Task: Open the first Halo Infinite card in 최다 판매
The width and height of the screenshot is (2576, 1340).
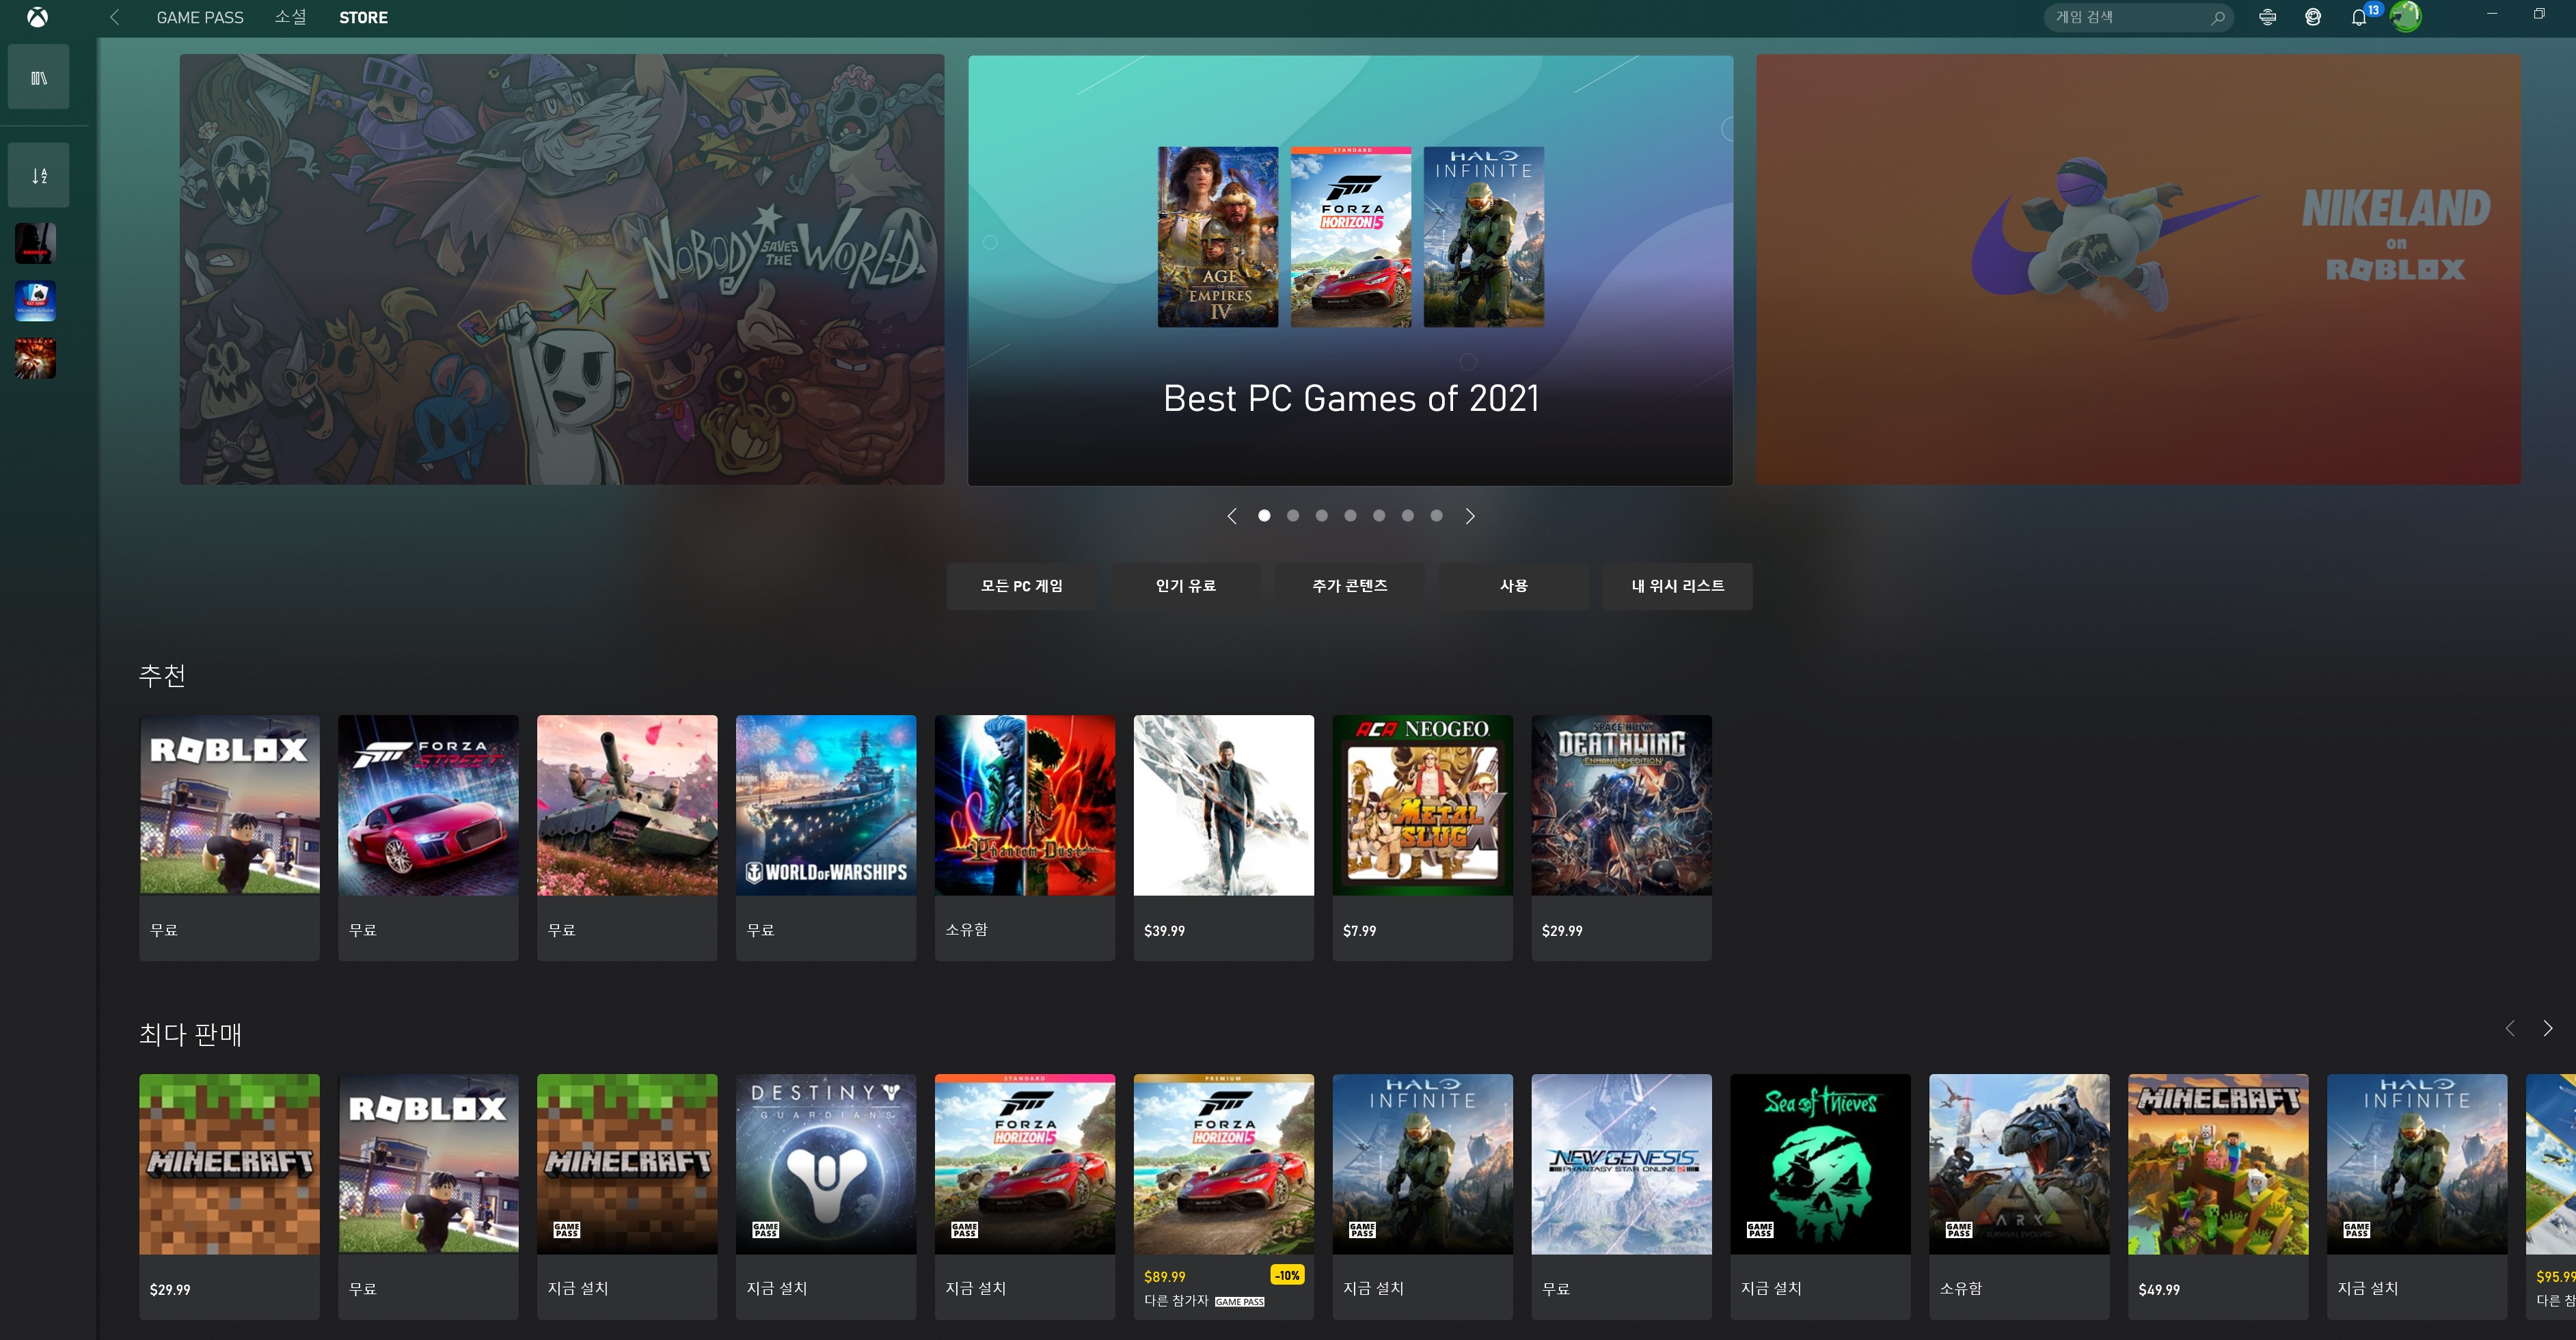Action: [x=1423, y=1197]
